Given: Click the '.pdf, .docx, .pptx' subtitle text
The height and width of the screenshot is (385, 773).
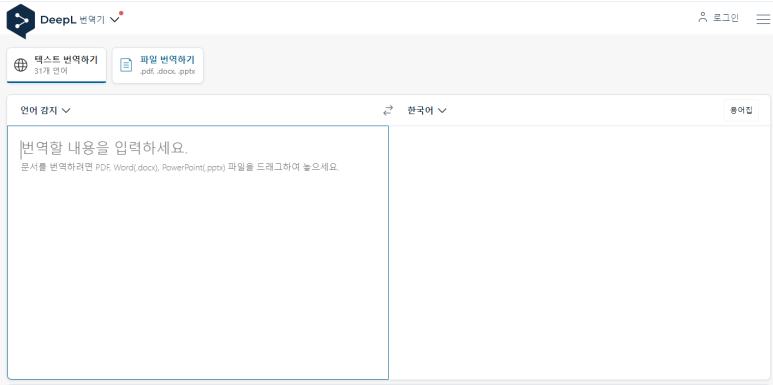Looking at the screenshot, I should [x=168, y=71].
